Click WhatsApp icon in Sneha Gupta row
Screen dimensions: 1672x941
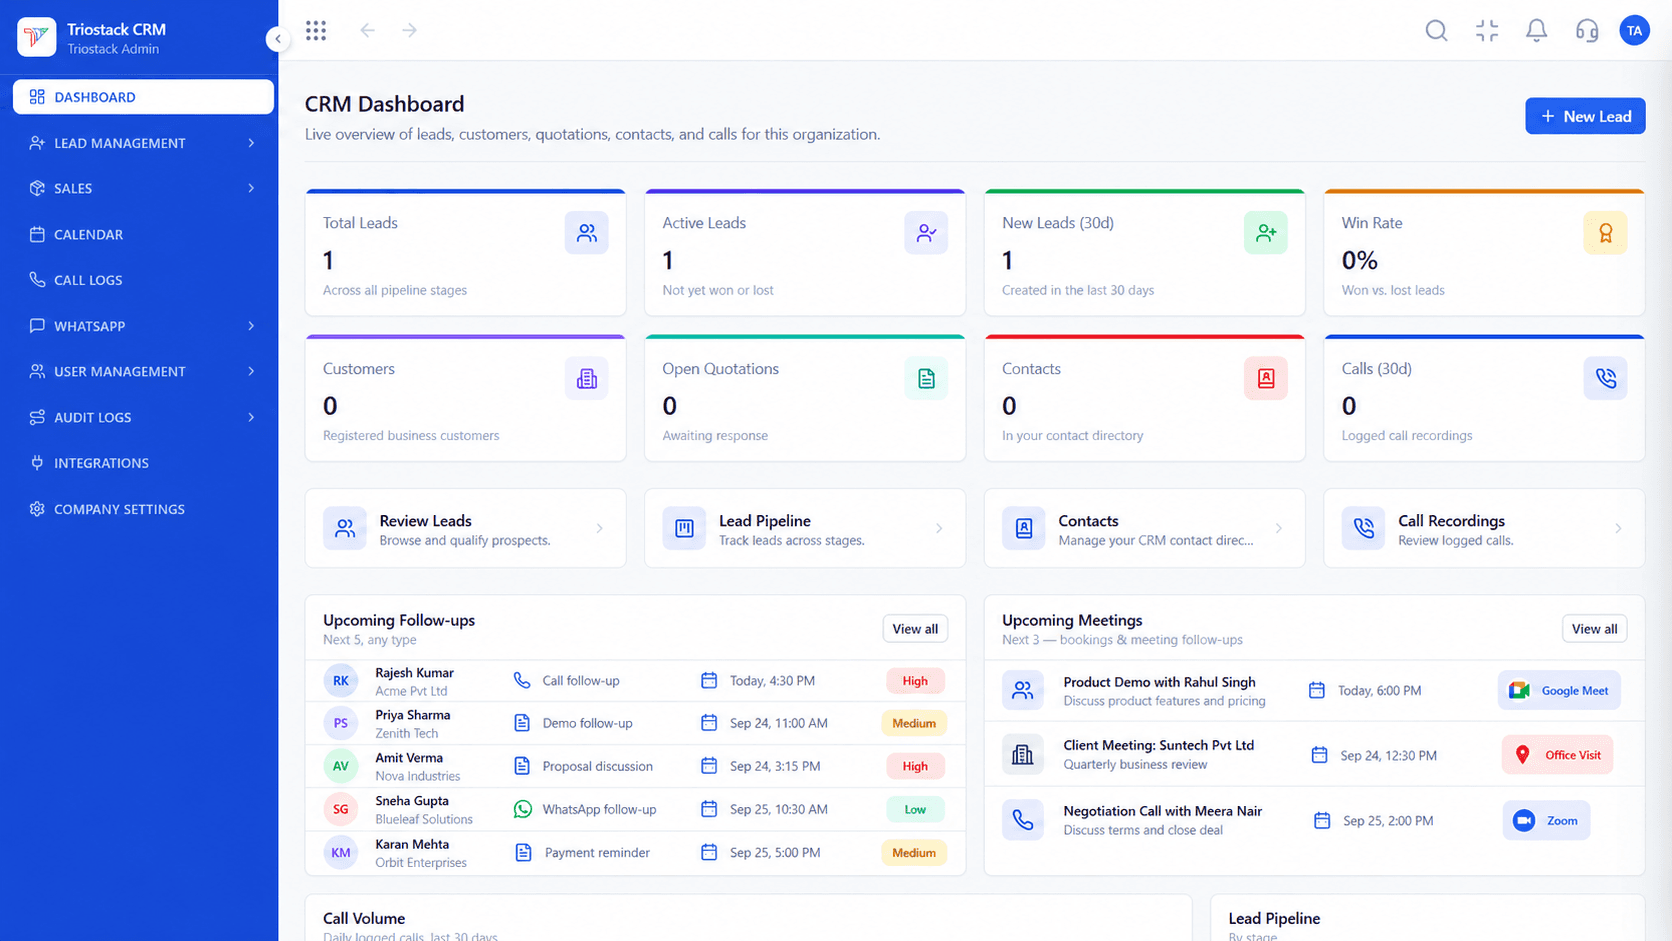(x=522, y=810)
